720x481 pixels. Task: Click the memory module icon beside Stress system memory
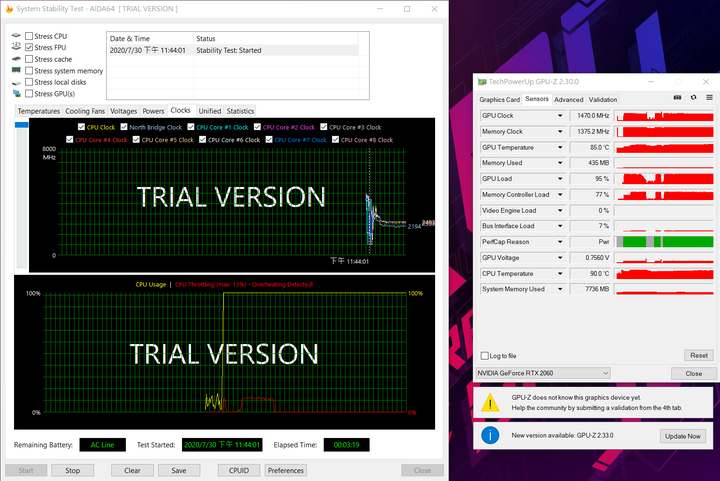point(17,70)
